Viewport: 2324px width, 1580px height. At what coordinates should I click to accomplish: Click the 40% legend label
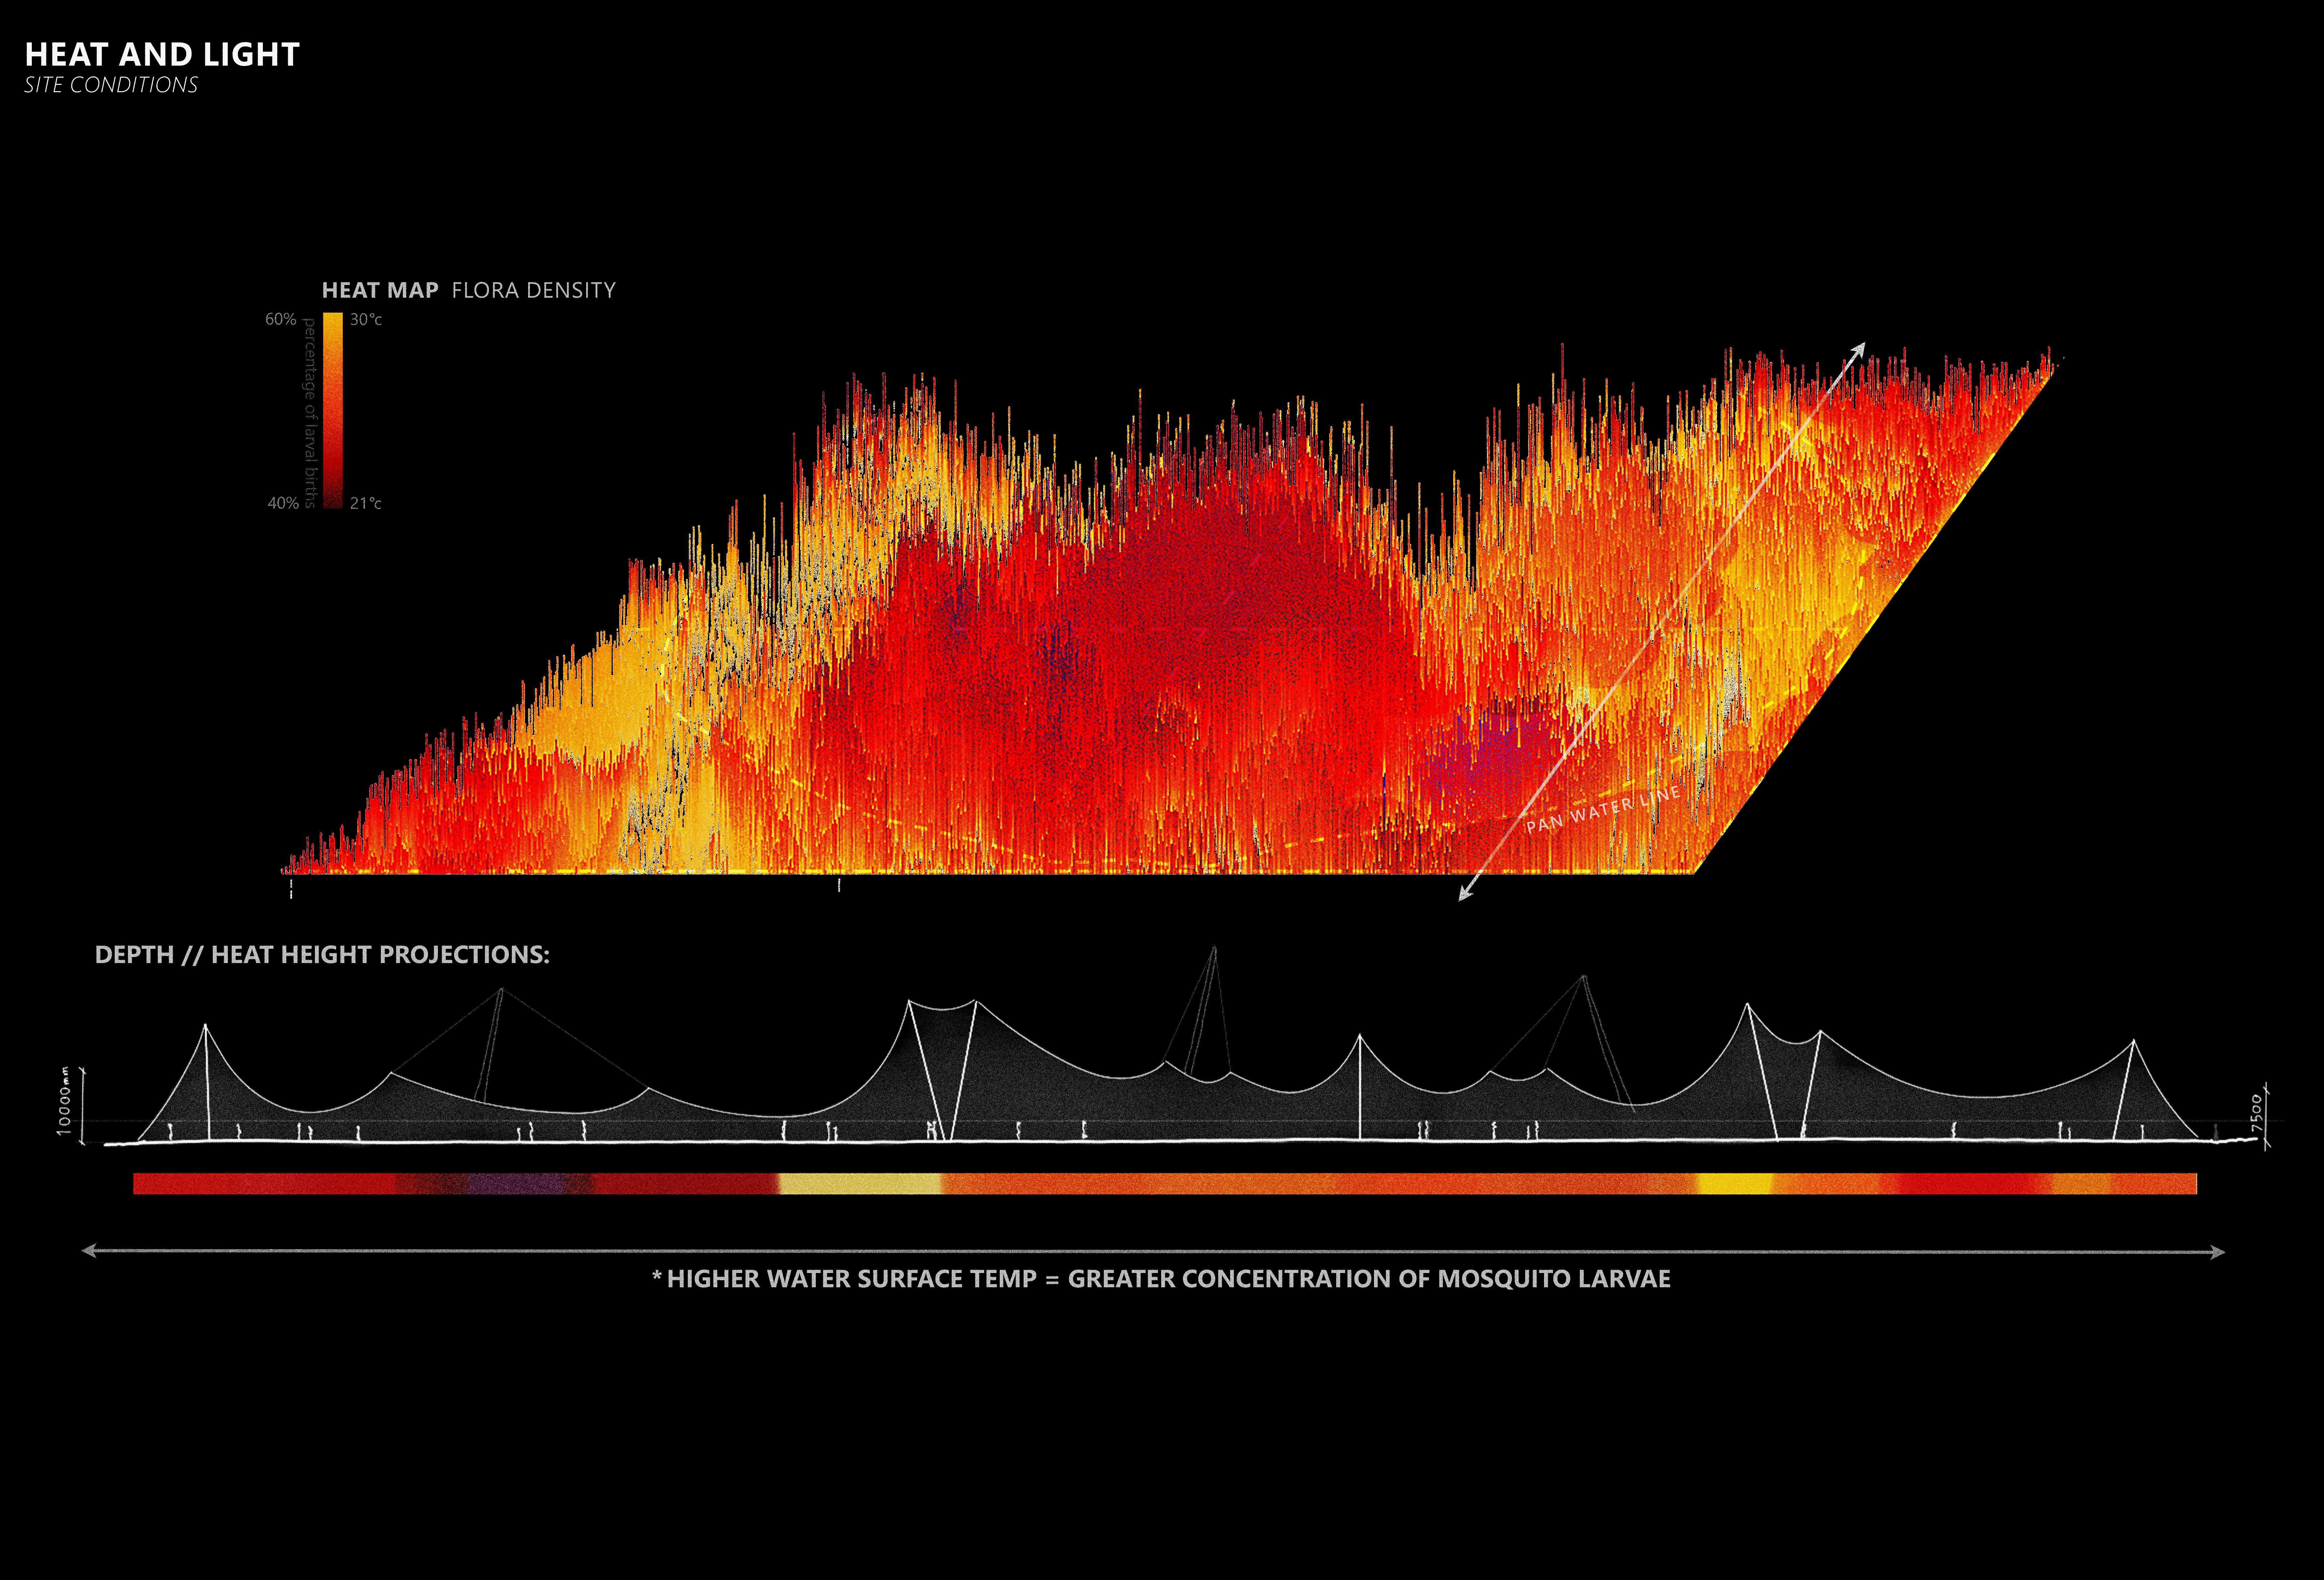pyautogui.click(x=283, y=503)
